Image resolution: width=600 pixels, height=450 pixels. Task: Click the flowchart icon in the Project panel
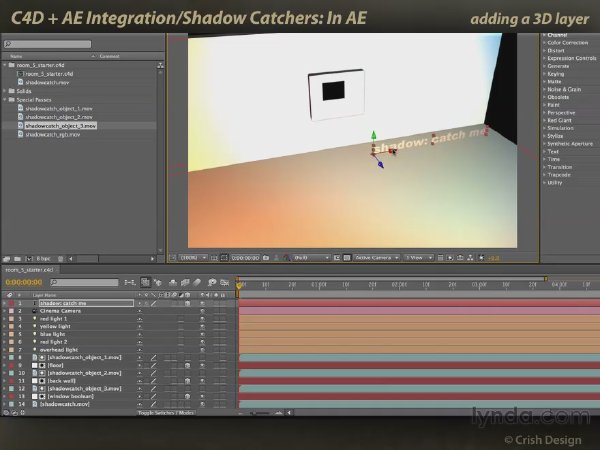(x=160, y=65)
